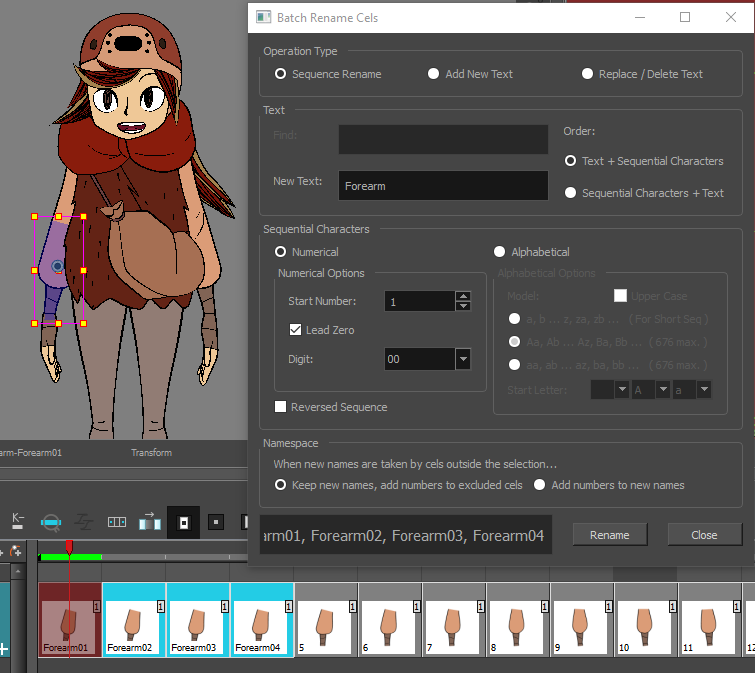The height and width of the screenshot is (673, 755).
Task: Select aa, ab ... lowercase 676 max model
Action: click(514, 365)
